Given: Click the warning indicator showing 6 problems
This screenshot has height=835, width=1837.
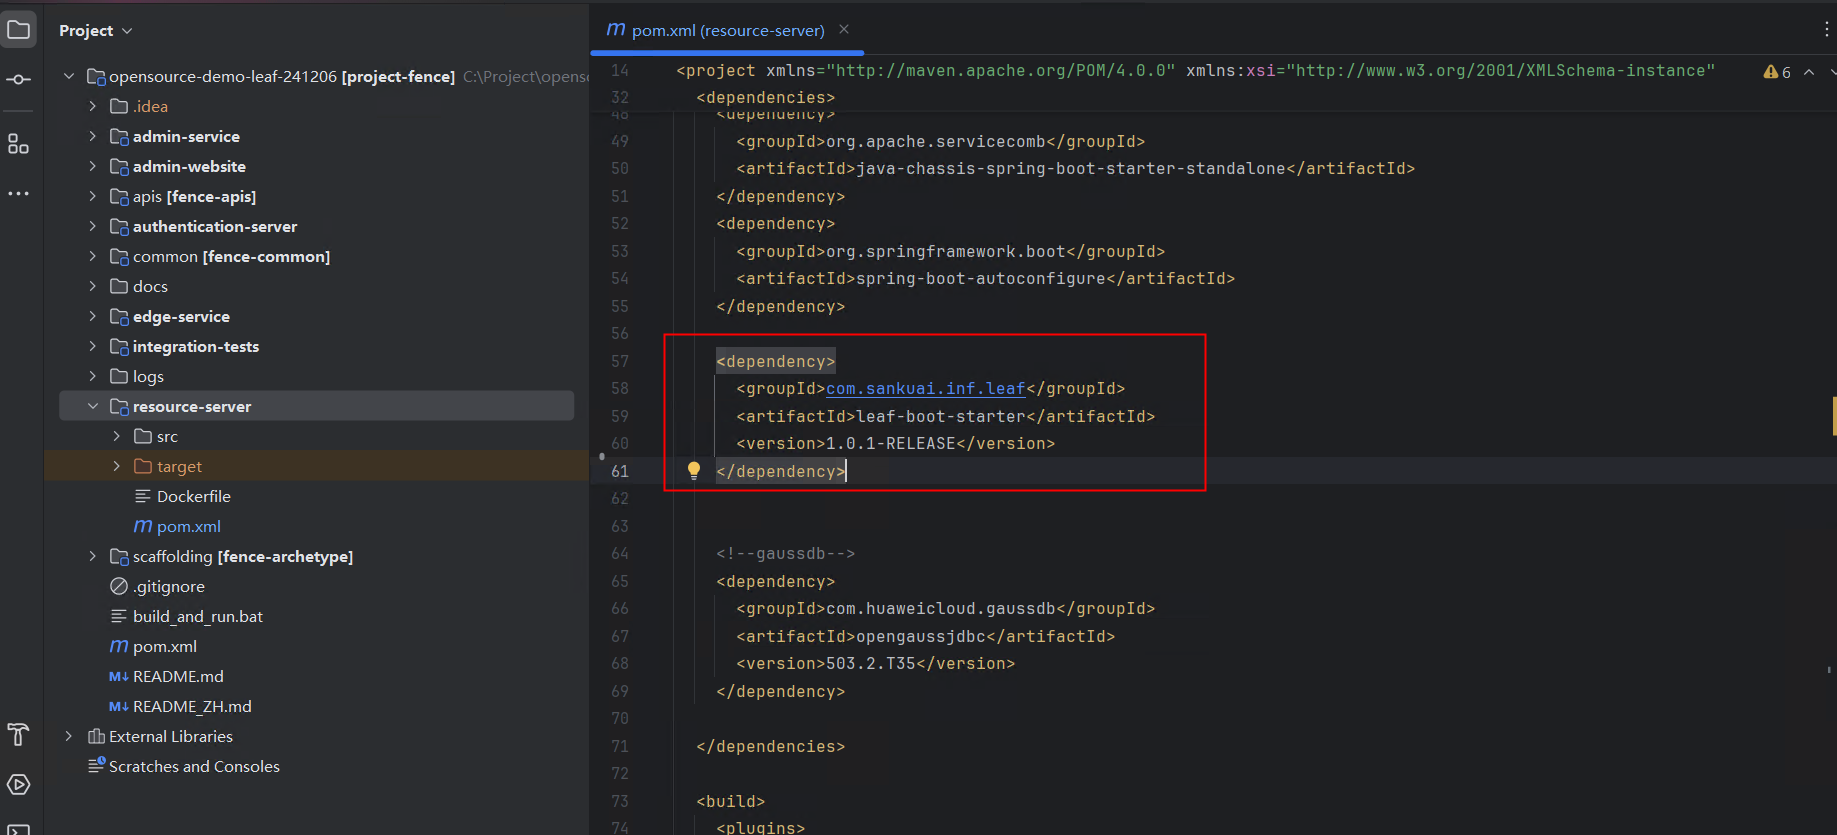Looking at the screenshot, I should coord(1777,72).
